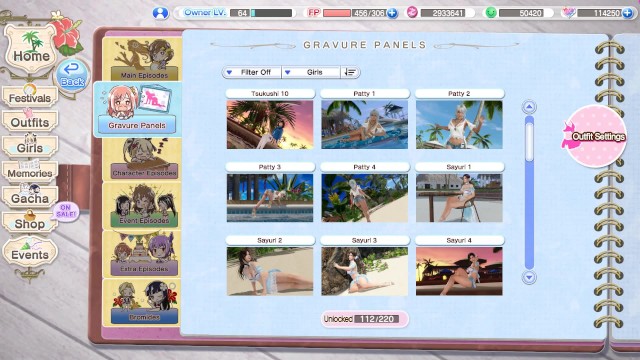Click the green smiley coin icon
Viewport: 640px width, 360px height.
click(x=491, y=13)
